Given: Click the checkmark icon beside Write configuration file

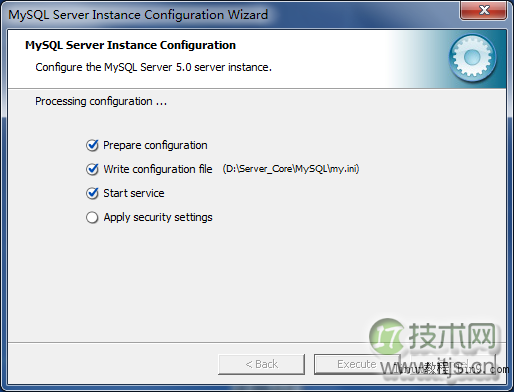Looking at the screenshot, I should tap(92, 169).
